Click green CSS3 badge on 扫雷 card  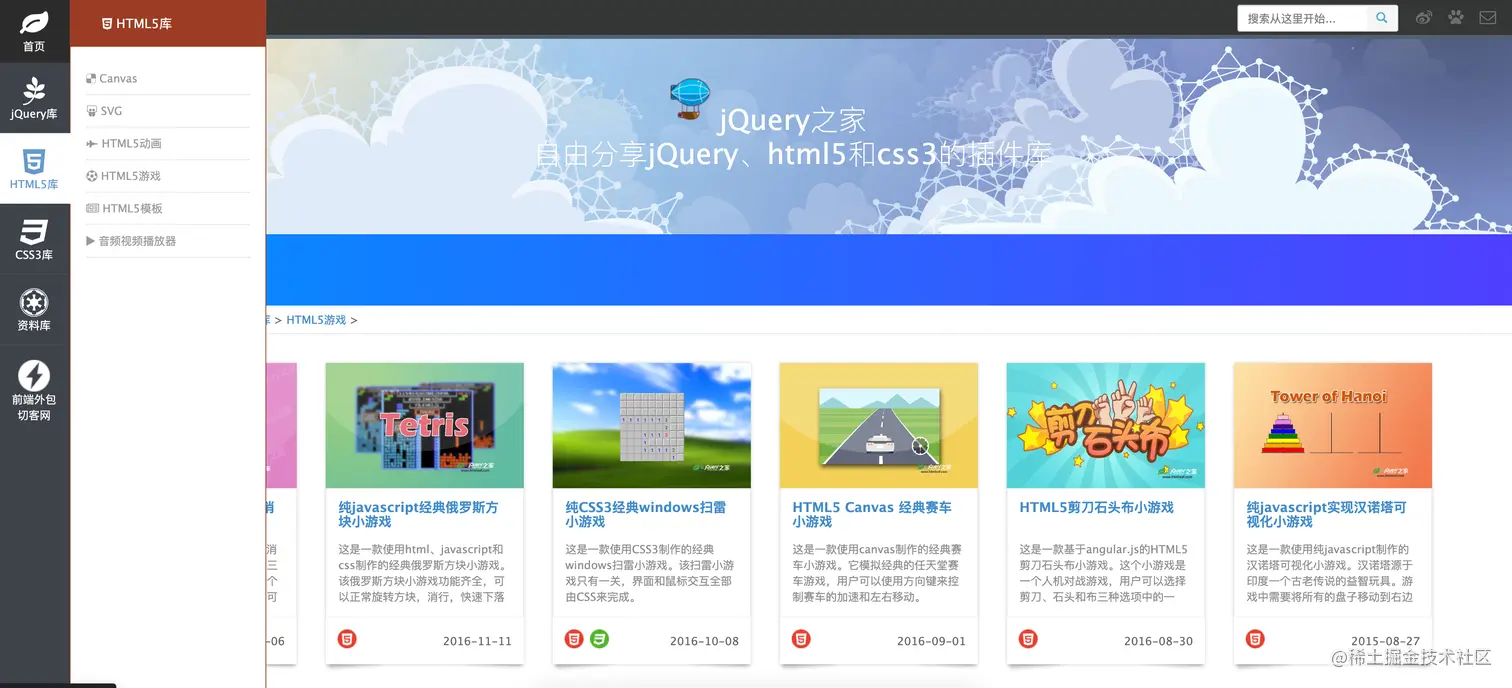(x=599, y=638)
